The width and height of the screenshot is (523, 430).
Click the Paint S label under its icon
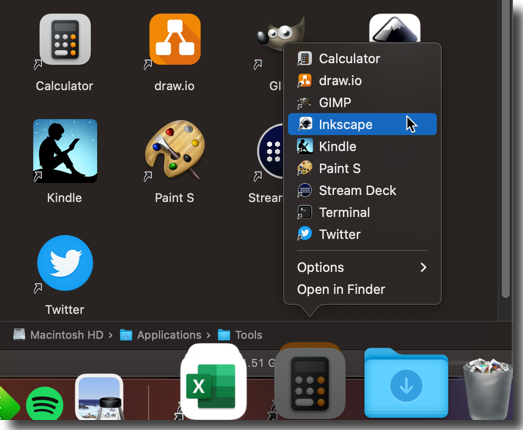click(x=174, y=198)
